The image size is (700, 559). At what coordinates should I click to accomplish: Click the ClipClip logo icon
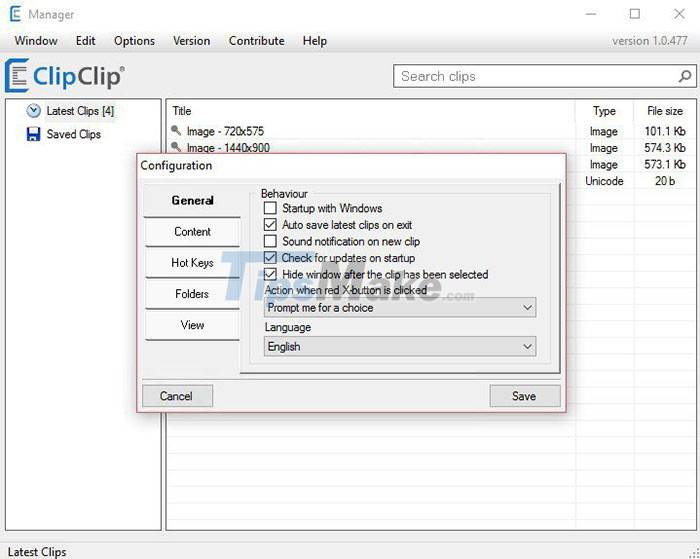click(x=17, y=75)
